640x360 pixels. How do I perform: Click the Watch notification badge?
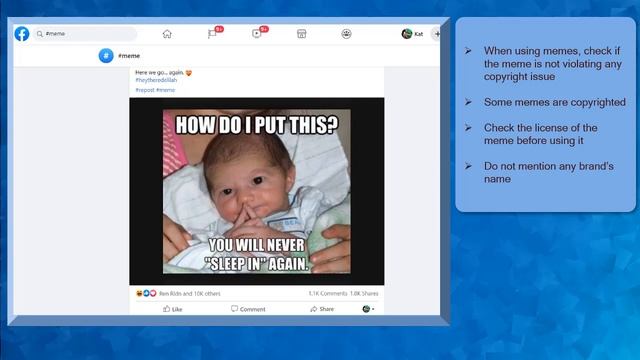point(264,29)
